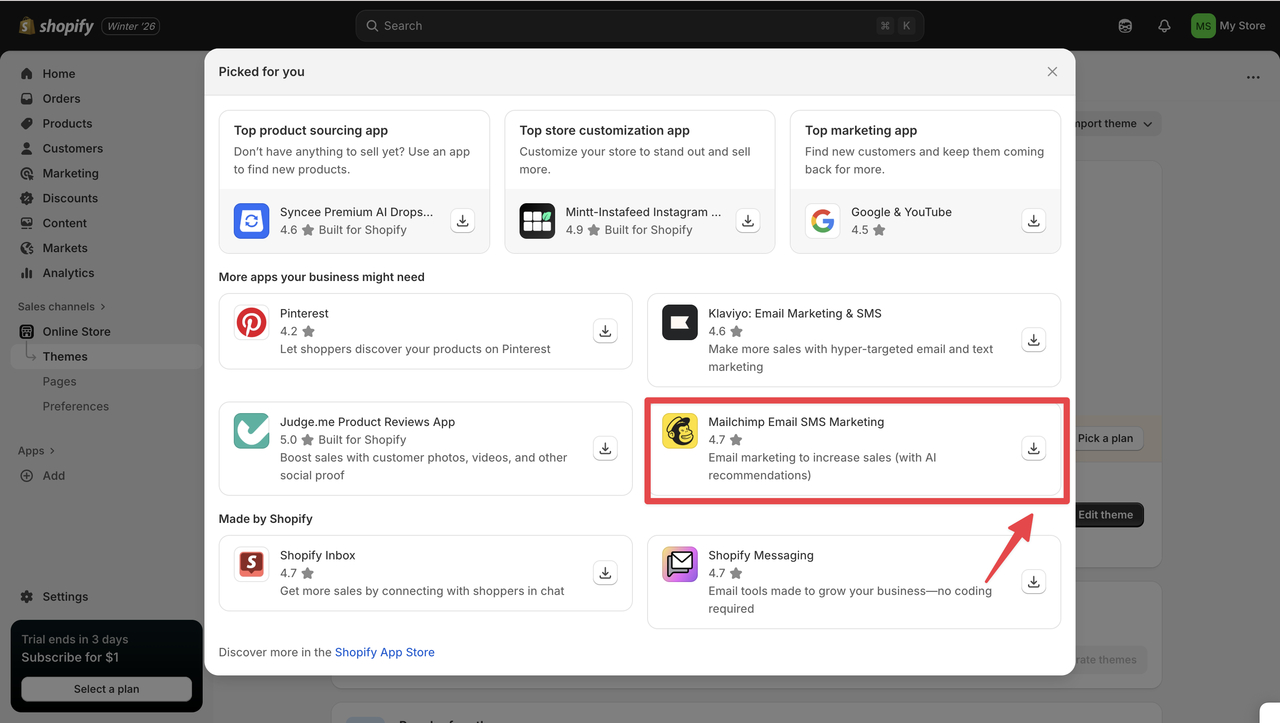Click the Edit theme button
This screenshot has width=1280, height=723.
[x=1106, y=514]
